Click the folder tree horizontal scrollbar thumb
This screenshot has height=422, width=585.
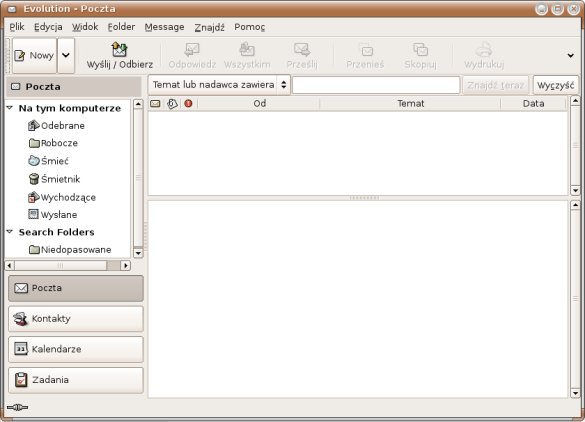pyautogui.click(x=60, y=265)
